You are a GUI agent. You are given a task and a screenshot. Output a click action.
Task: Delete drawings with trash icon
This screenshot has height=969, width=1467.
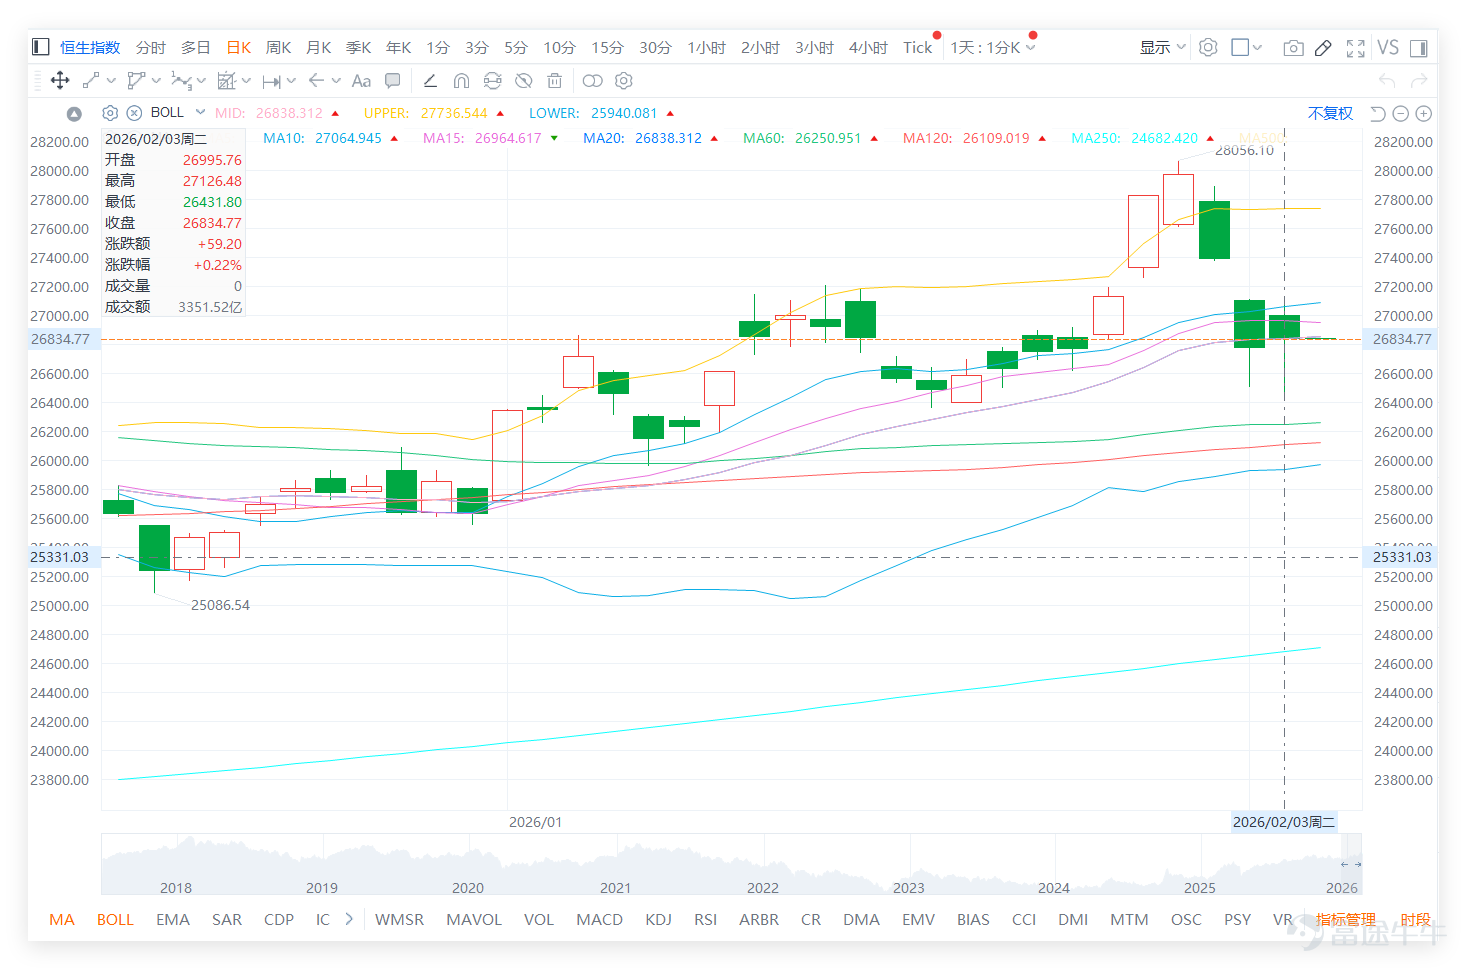click(555, 81)
